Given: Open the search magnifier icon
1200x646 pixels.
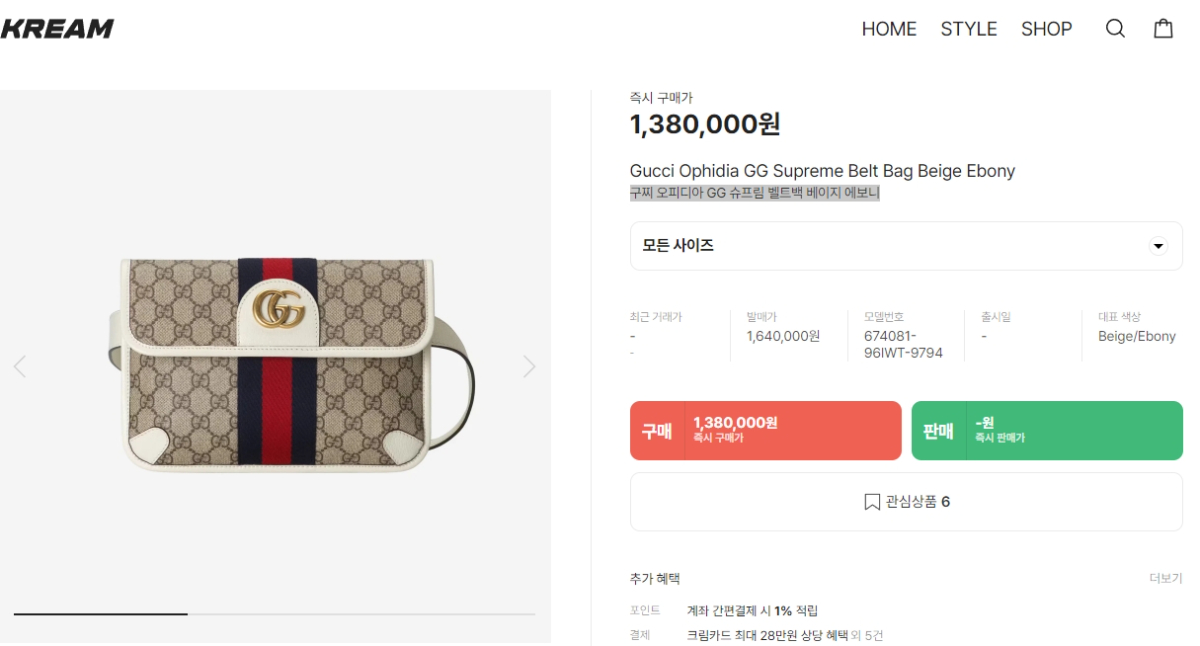Looking at the screenshot, I should click(1115, 29).
